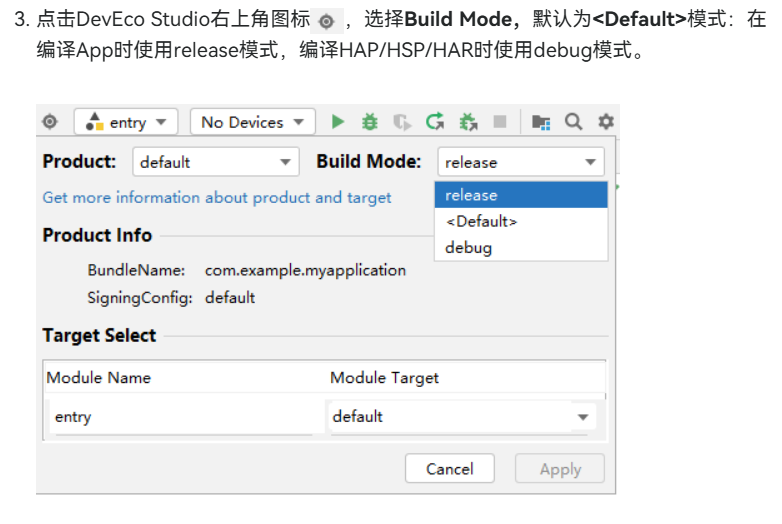Click the greyed-out run icon beside debug
The image size is (782, 524).
(402, 122)
